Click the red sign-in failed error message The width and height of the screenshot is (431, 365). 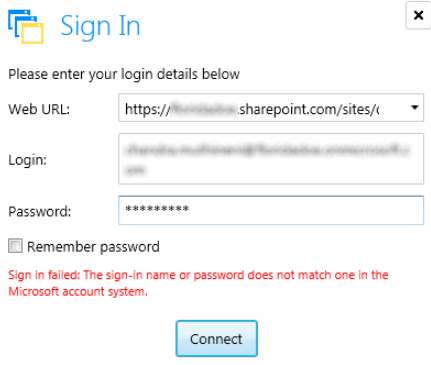[x=198, y=283]
